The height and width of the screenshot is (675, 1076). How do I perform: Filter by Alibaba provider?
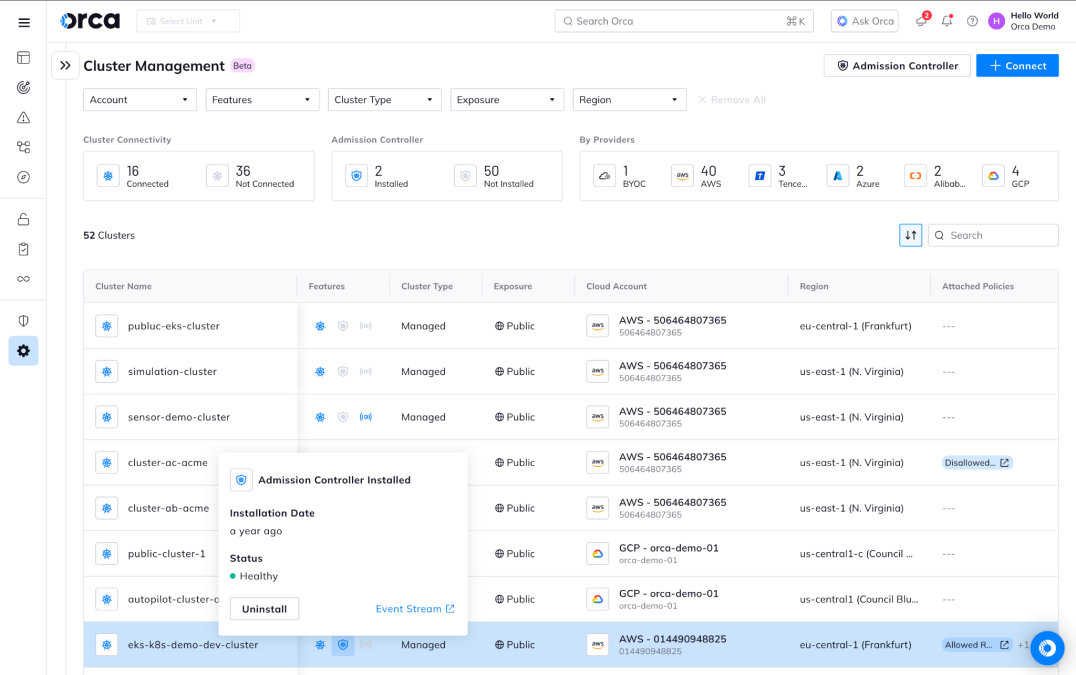pyautogui.click(x=935, y=176)
